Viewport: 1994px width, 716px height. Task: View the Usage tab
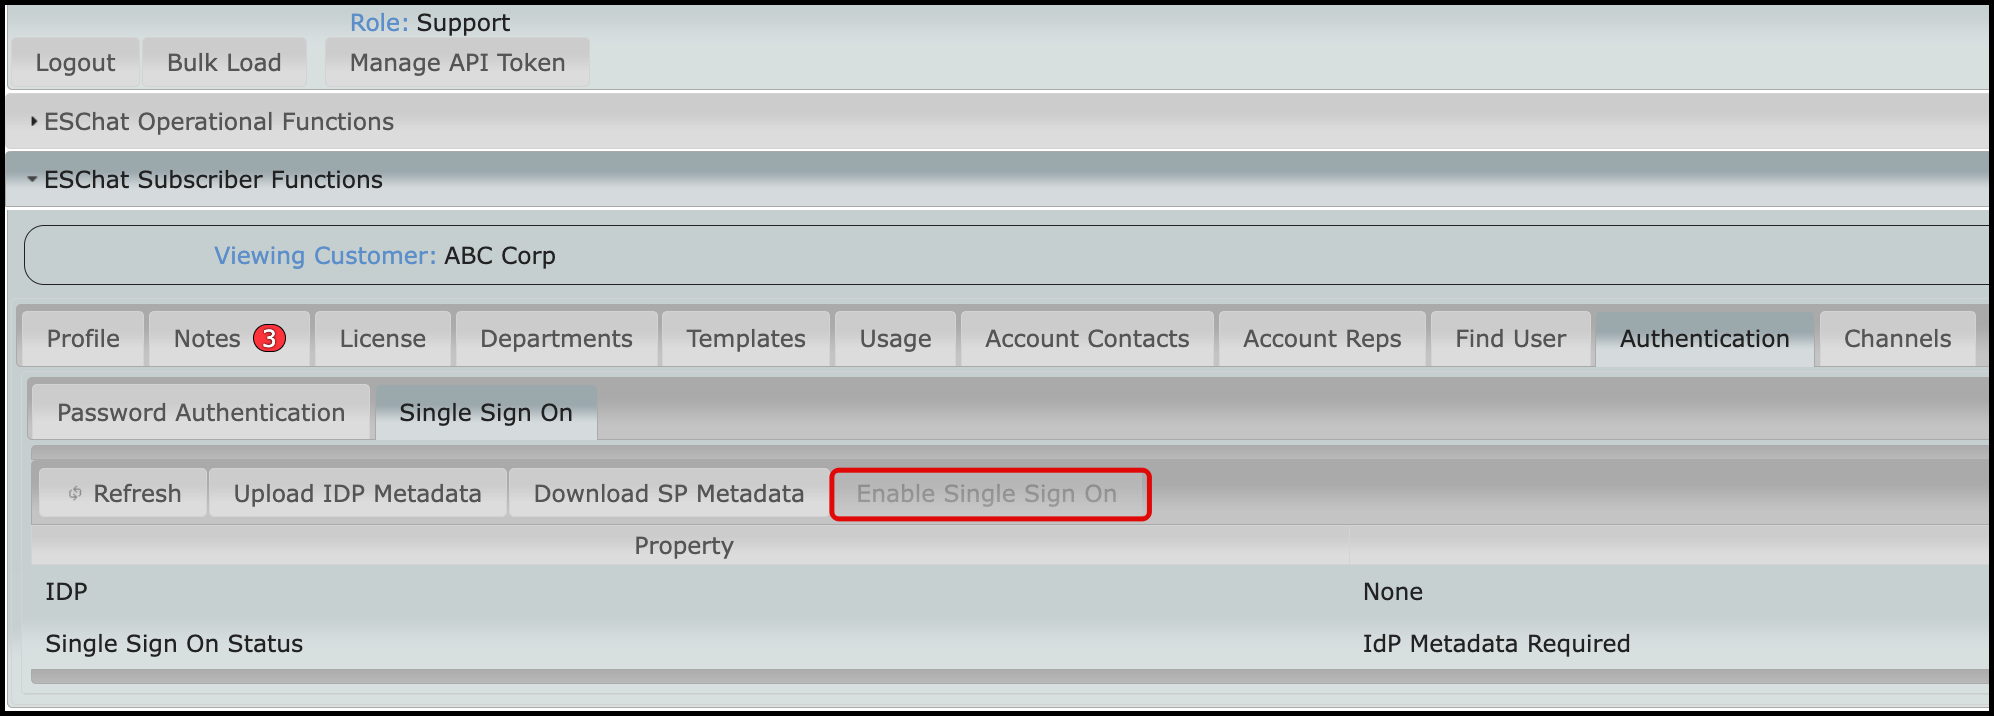pyautogui.click(x=895, y=339)
